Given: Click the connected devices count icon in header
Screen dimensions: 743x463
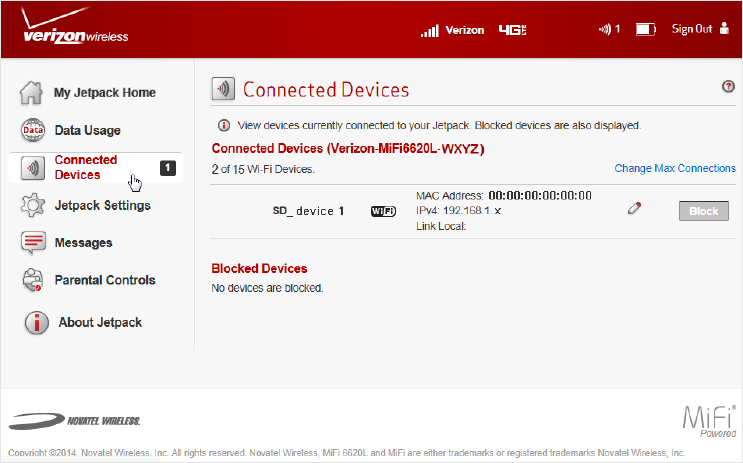Looking at the screenshot, I should click(609, 30).
